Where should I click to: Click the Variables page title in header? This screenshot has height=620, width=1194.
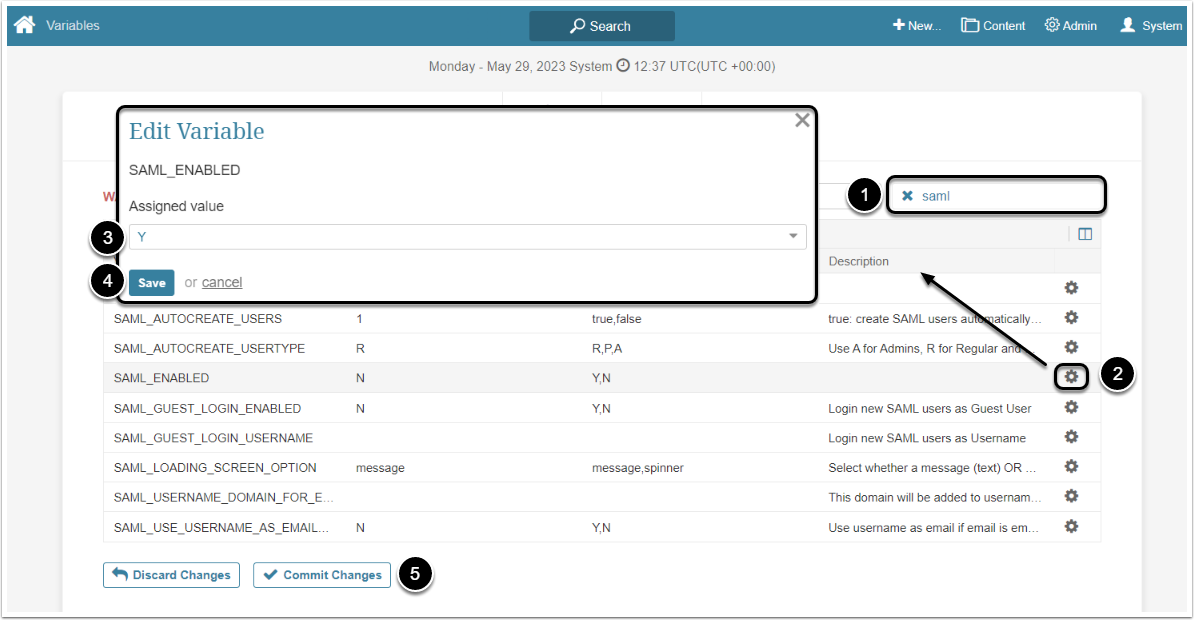(72, 26)
